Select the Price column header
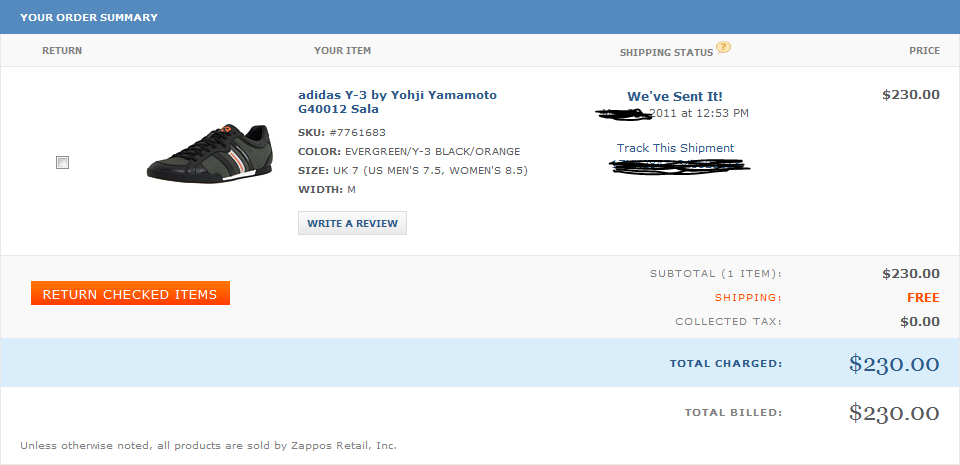 pyautogui.click(x=924, y=50)
